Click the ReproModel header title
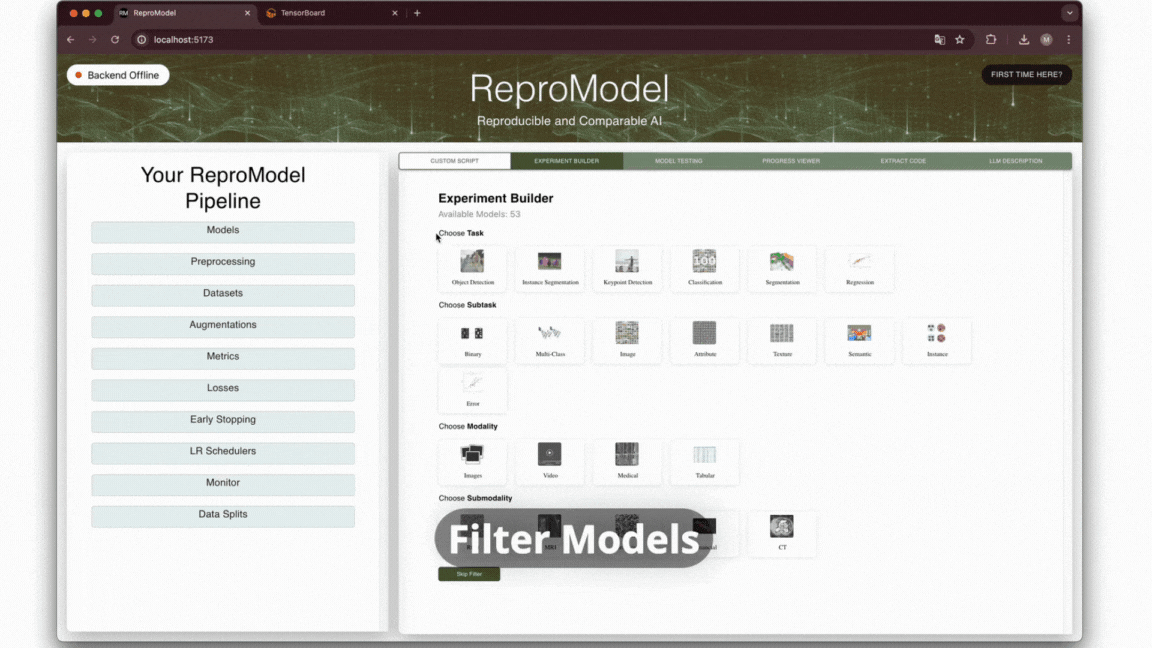The image size is (1152, 648). [569, 89]
